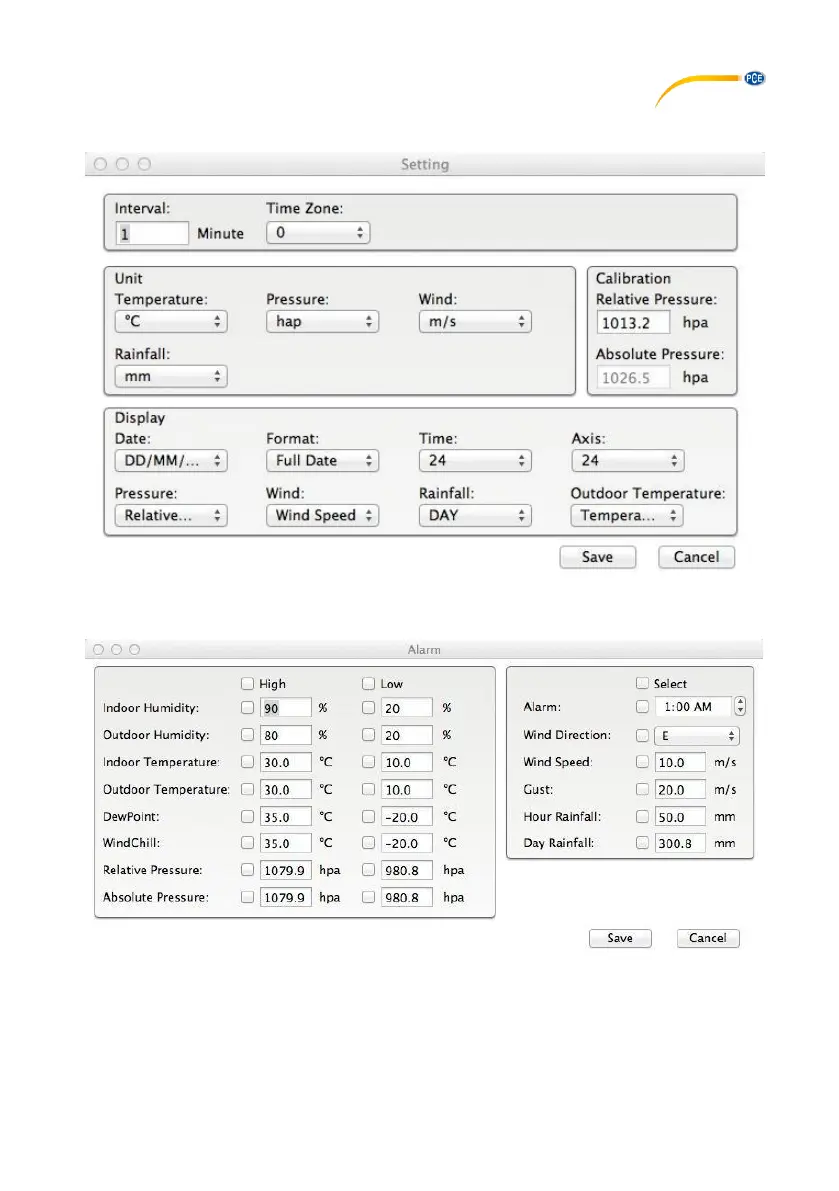839x1191 pixels.
Task: Save the Alarm window settings
Action: pos(620,938)
